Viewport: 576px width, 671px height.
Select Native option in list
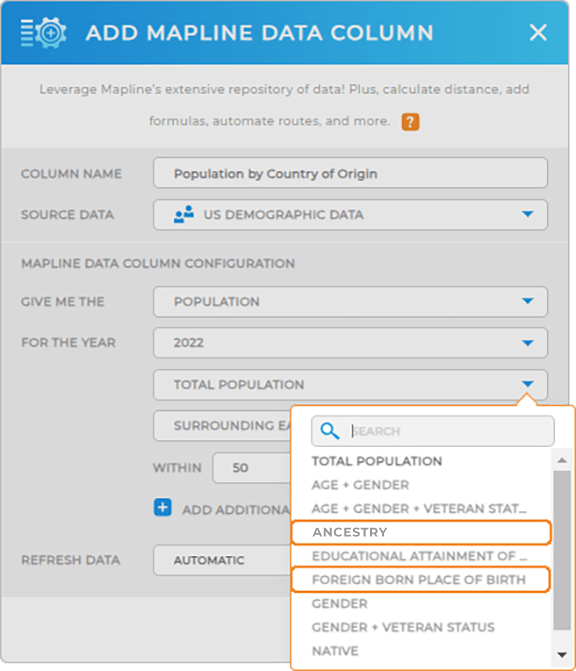335,651
